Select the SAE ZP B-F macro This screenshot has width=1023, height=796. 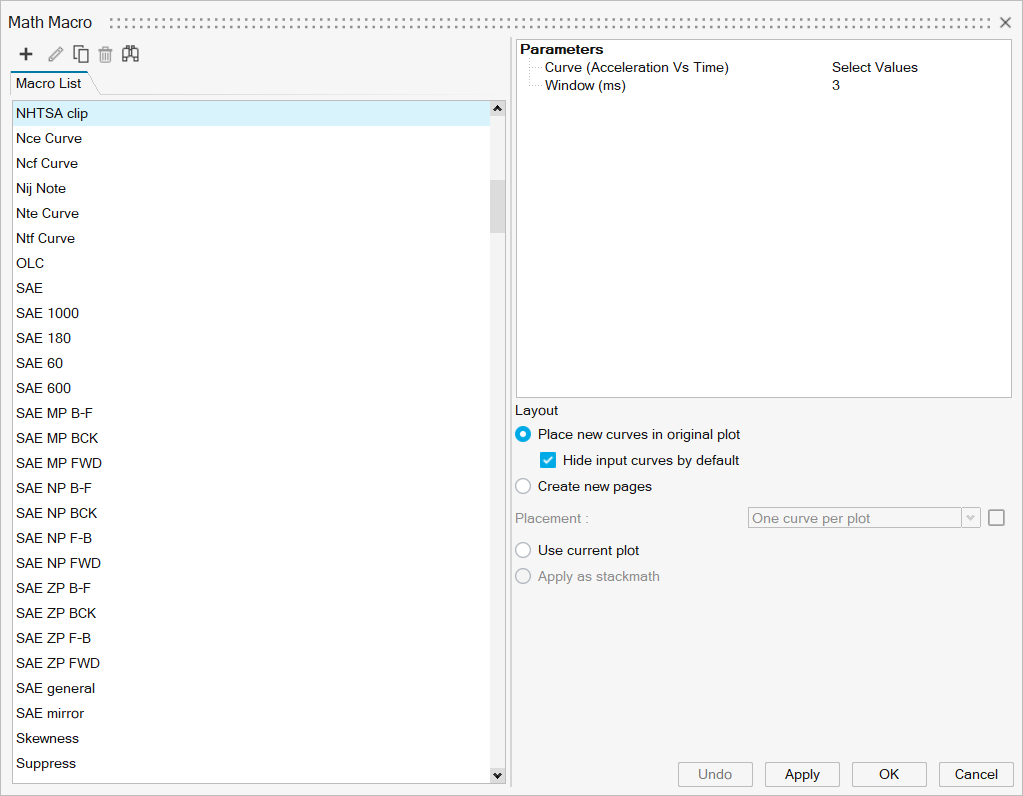(251, 589)
